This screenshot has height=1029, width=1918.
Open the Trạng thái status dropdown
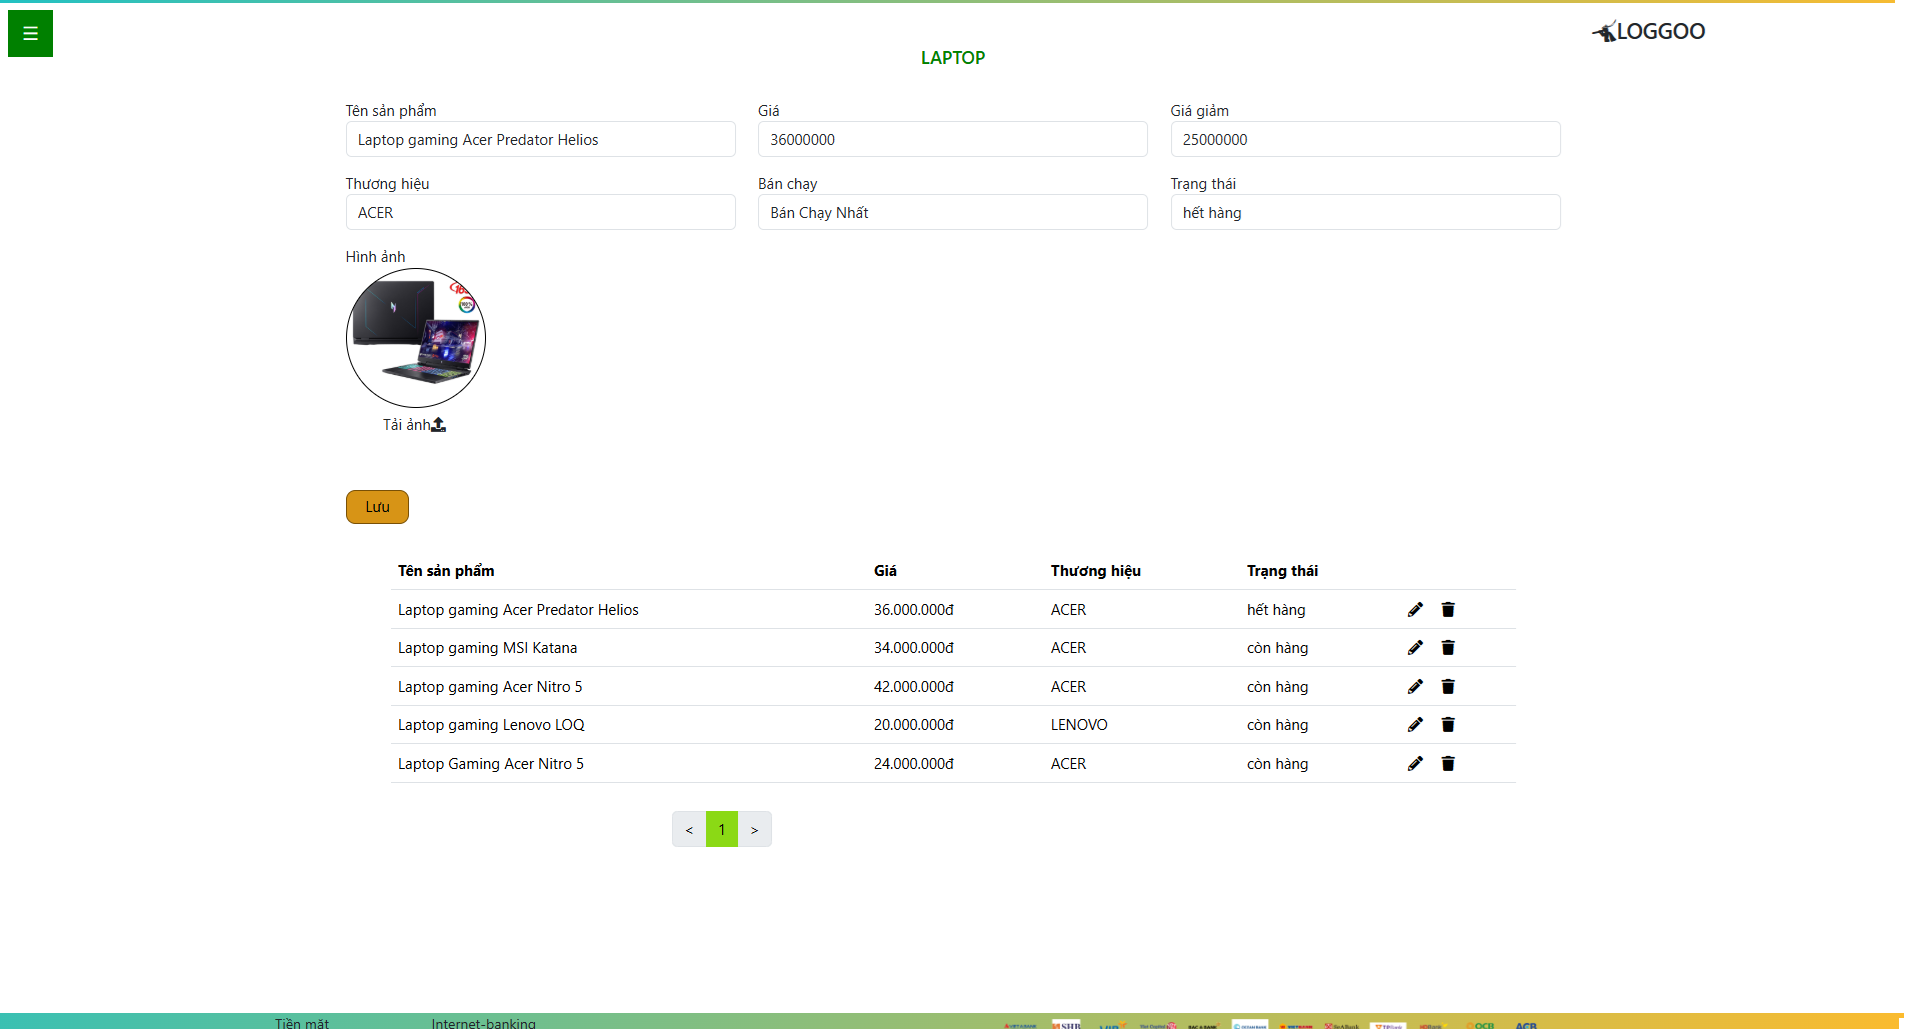coord(1365,213)
